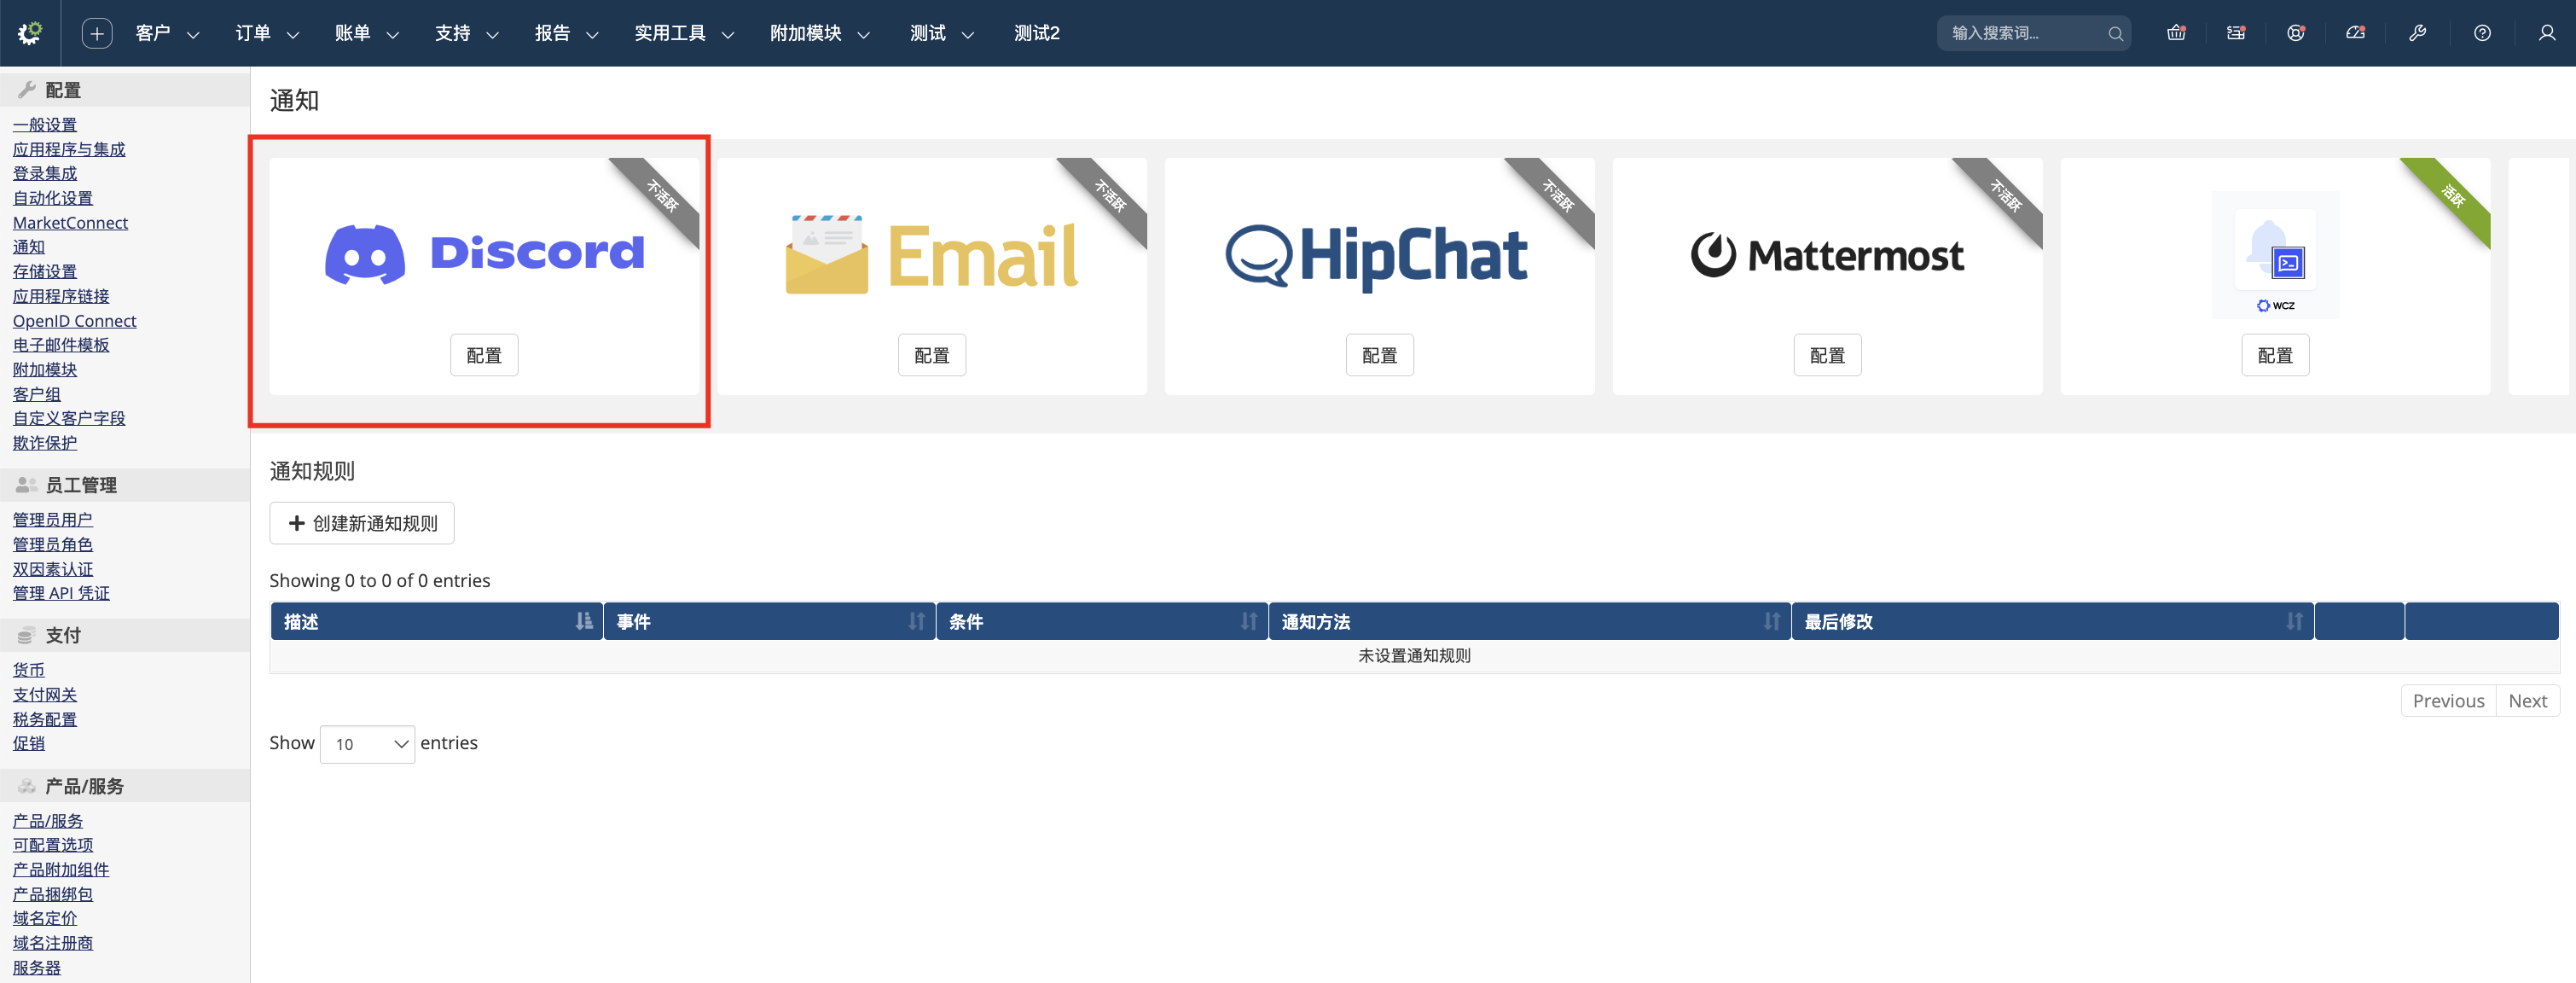
Task: Open the MarketConnect sidebar link
Action: click(70, 223)
